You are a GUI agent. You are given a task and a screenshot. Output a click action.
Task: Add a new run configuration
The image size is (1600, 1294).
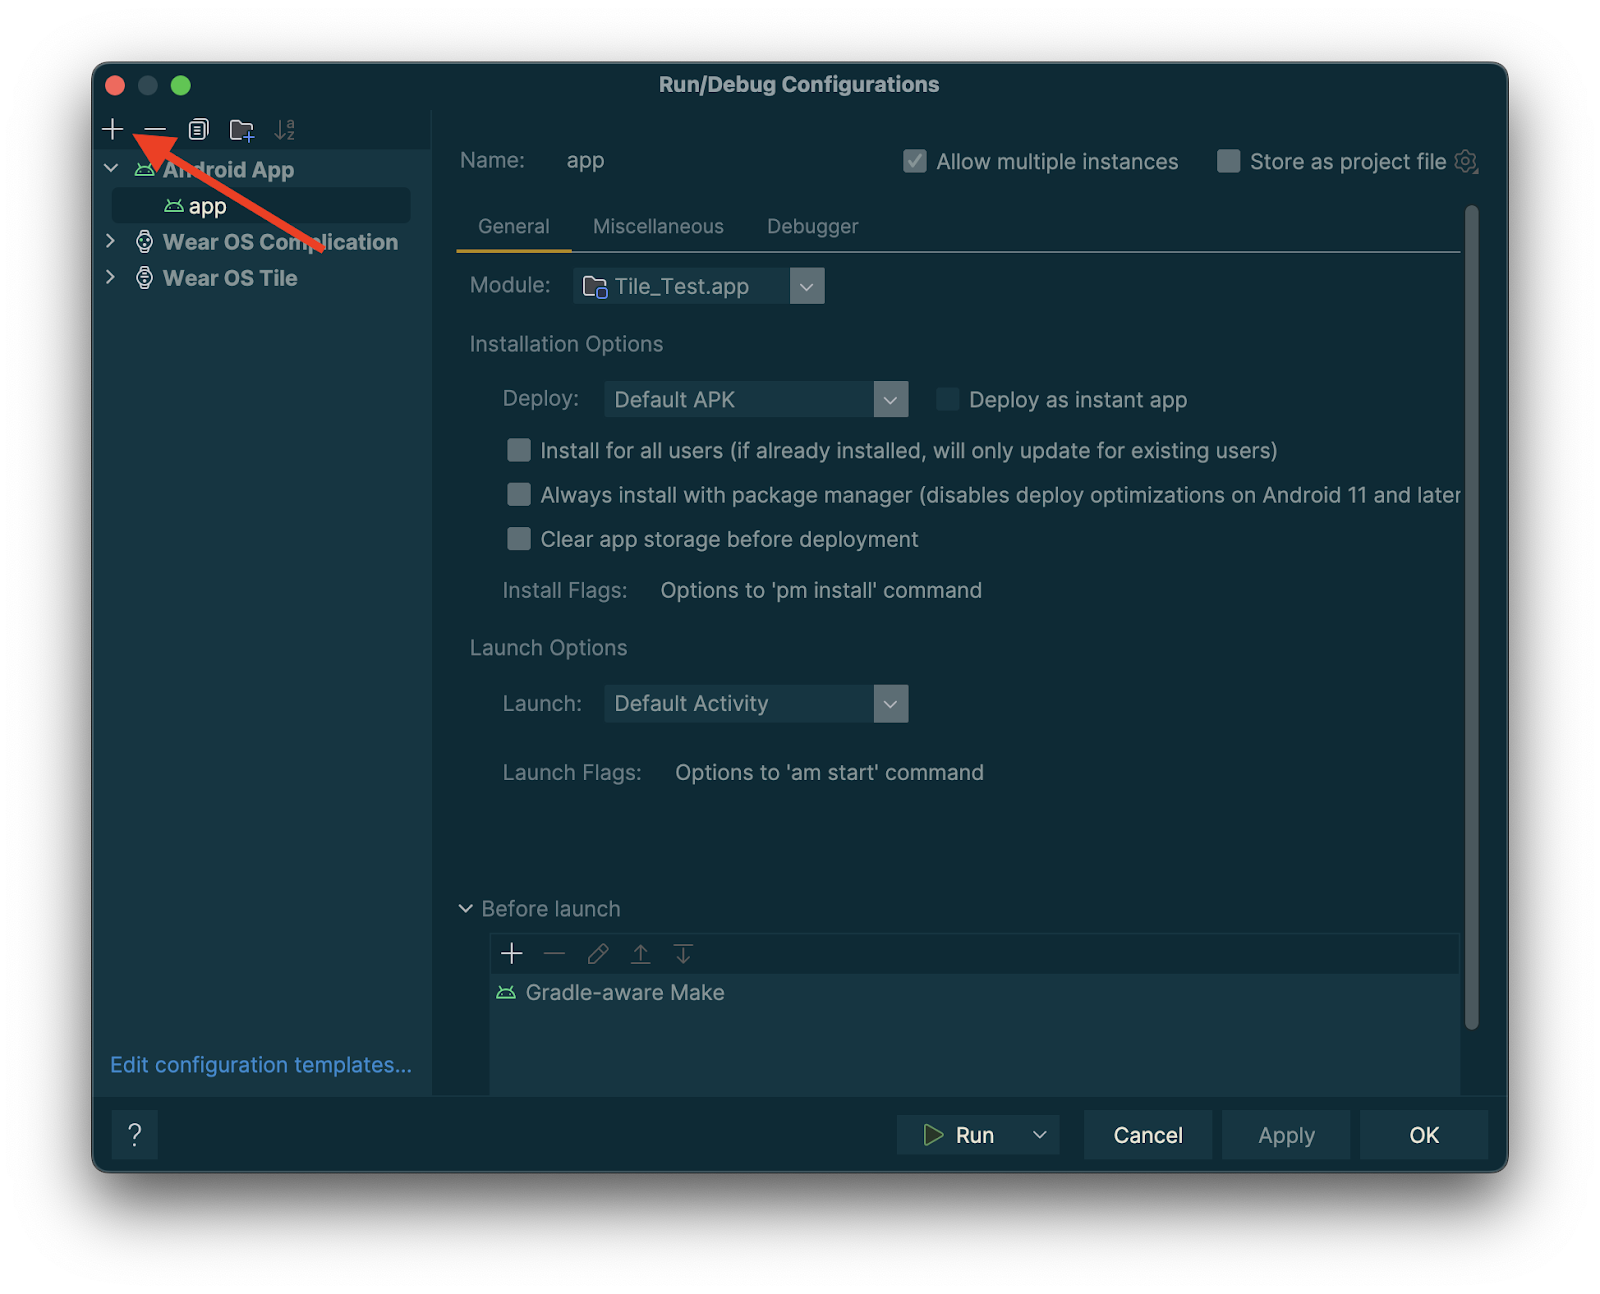coord(112,129)
